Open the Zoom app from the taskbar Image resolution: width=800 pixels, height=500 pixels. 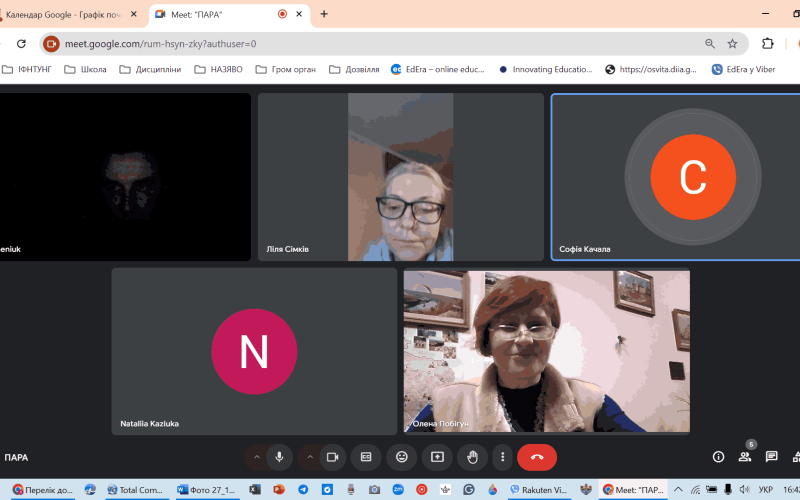[398, 490]
